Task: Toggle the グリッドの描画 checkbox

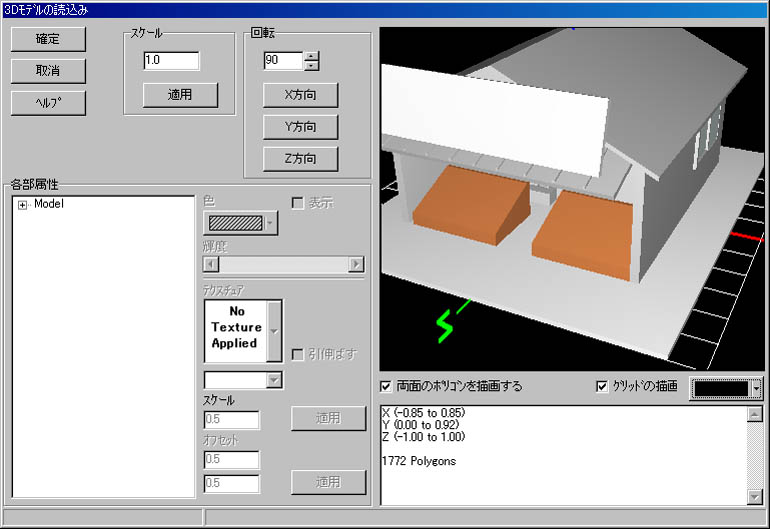Action: (602, 387)
